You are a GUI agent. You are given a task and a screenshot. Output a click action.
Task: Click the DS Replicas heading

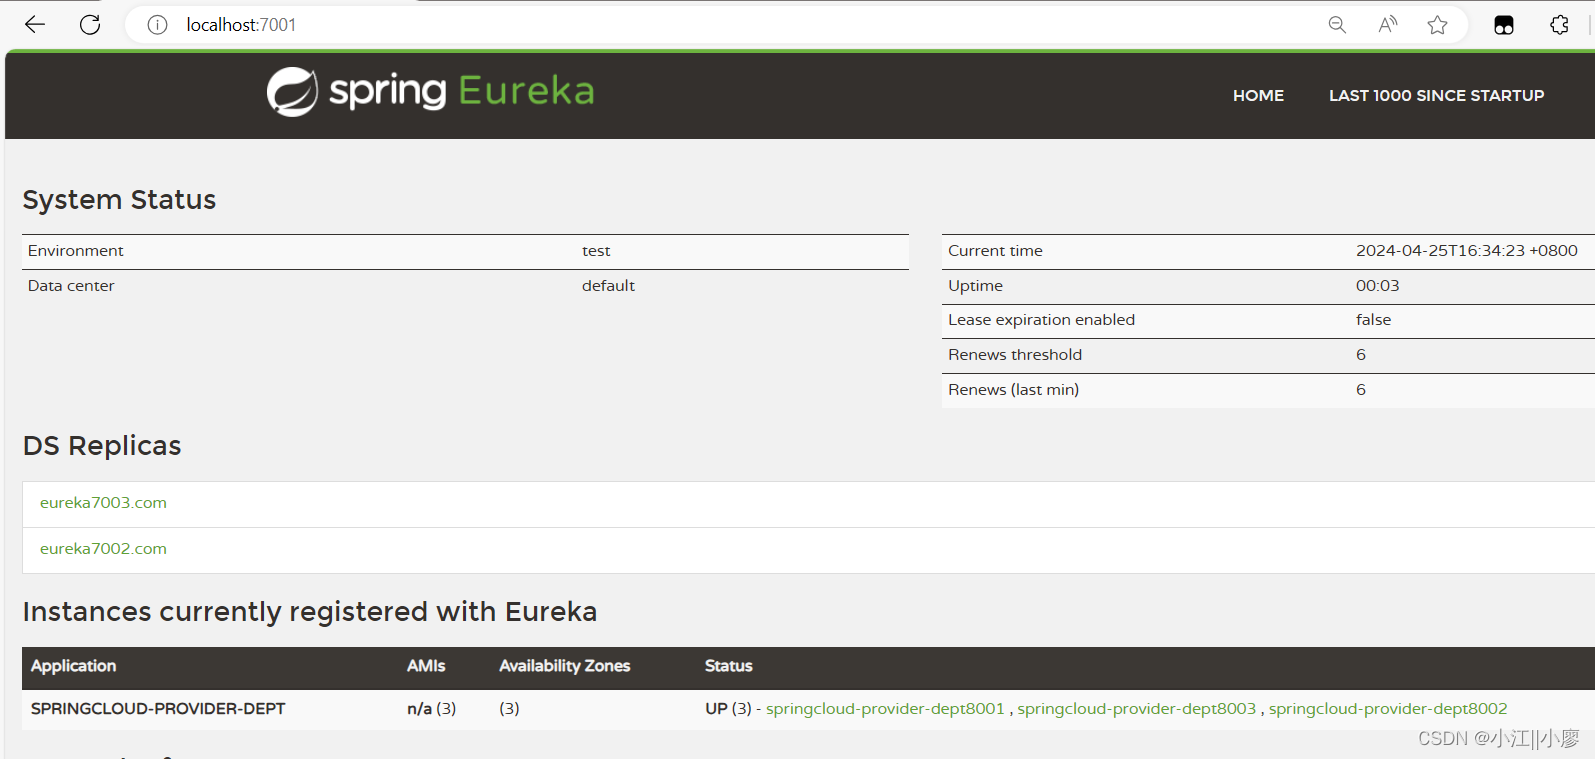tap(102, 446)
